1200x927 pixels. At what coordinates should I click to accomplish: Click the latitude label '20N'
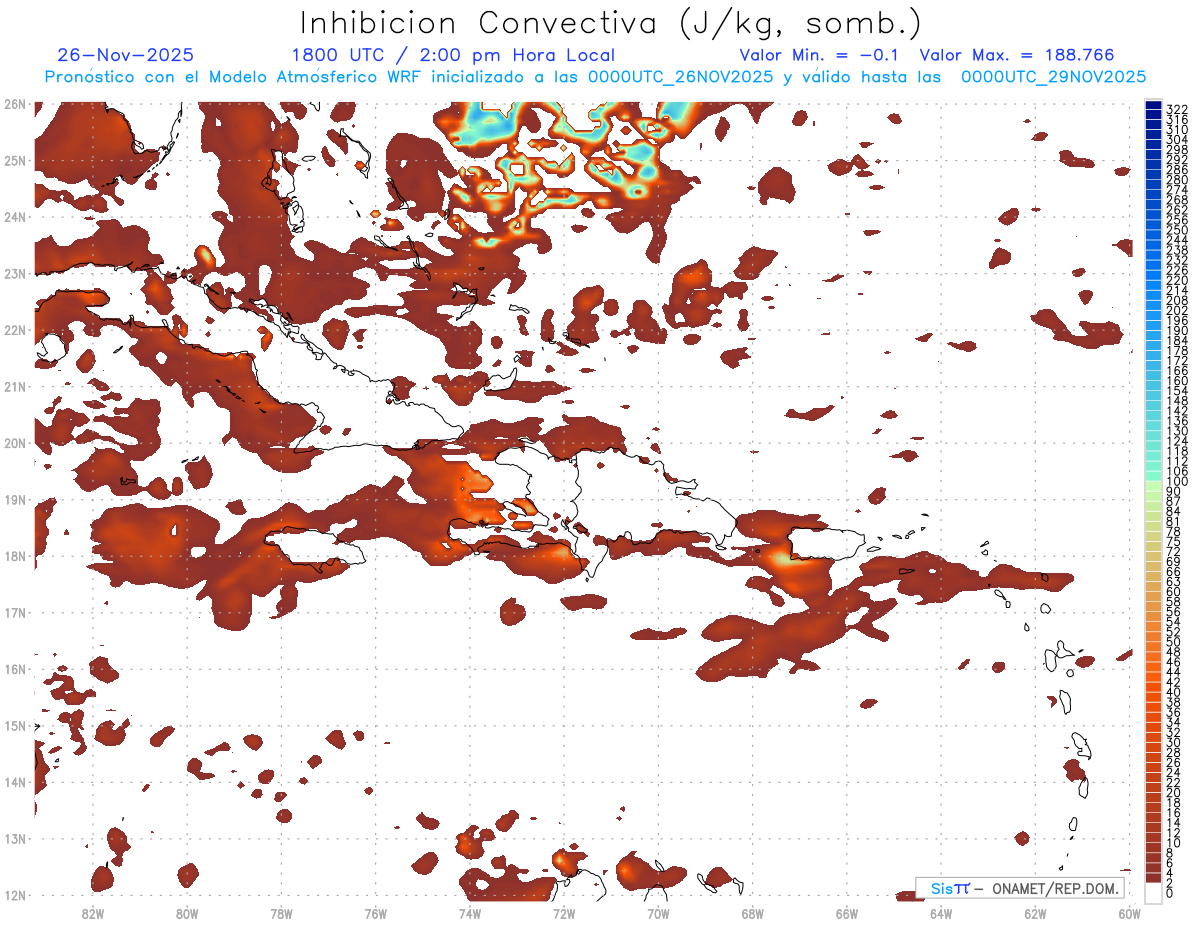point(15,443)
